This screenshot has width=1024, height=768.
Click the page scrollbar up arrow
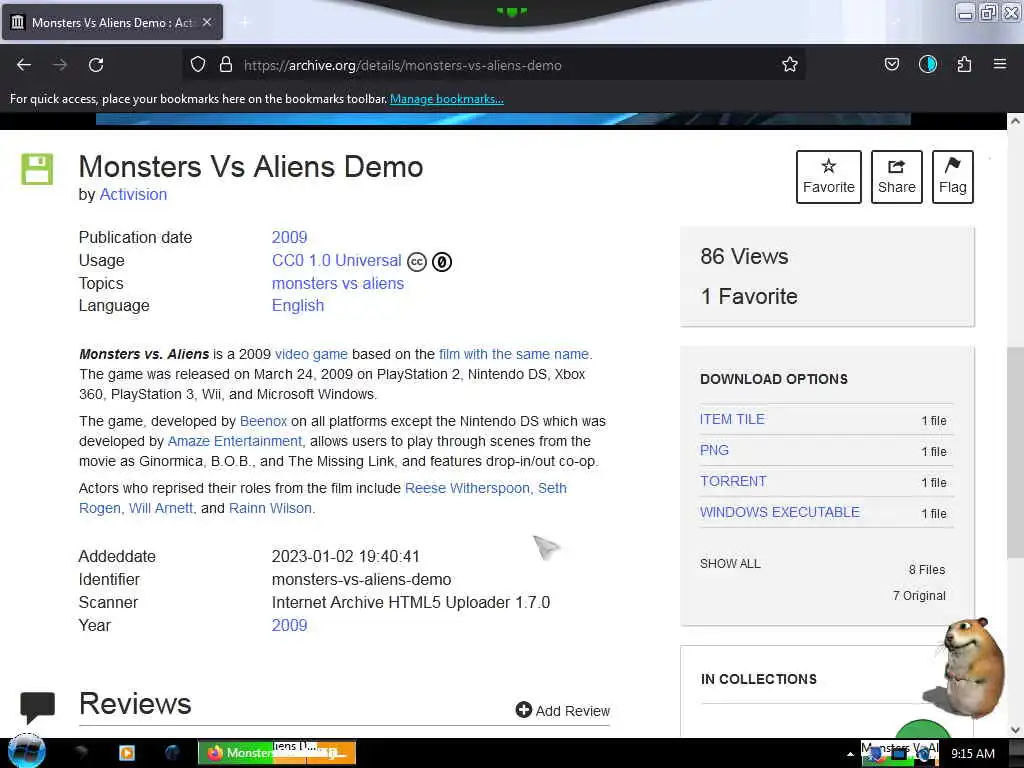[x=1015, y=121]
